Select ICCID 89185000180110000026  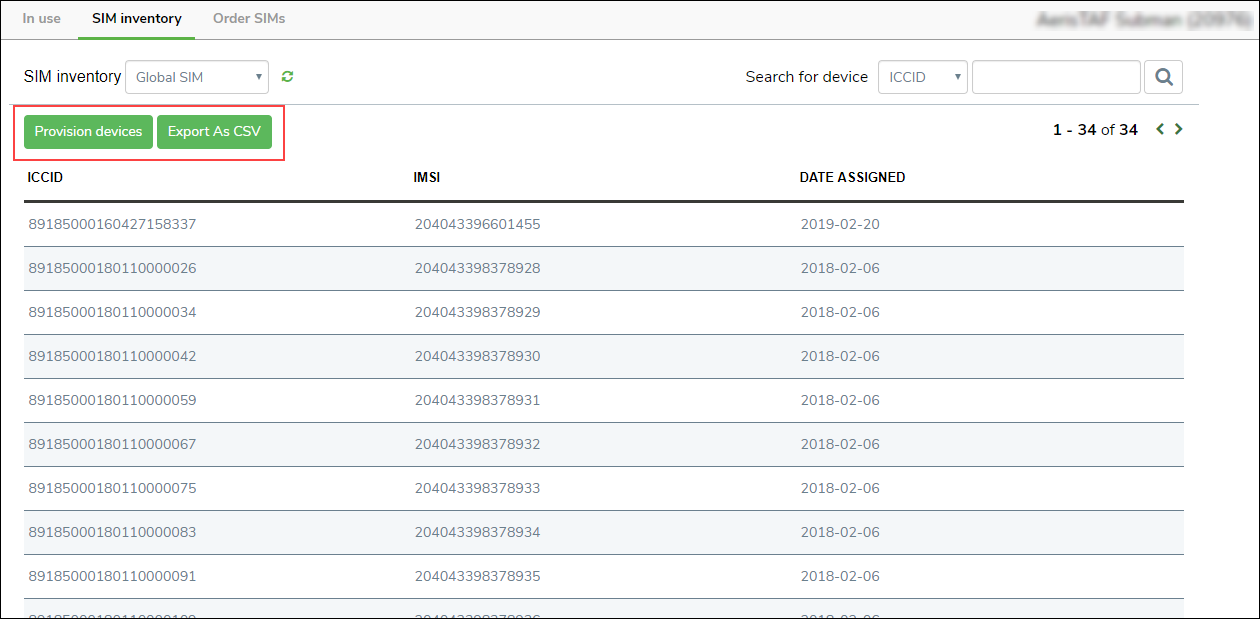click(113, 269)
